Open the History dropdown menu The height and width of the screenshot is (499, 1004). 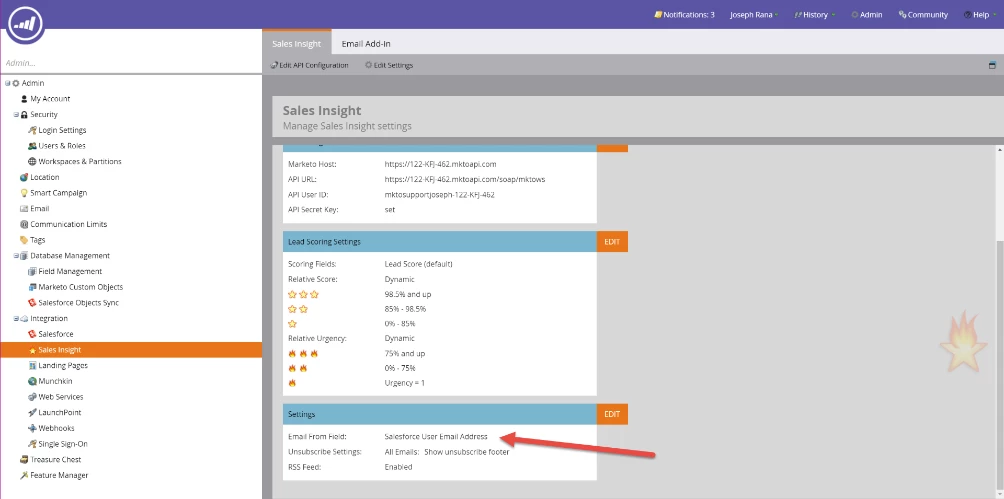[x=814, y=15]
